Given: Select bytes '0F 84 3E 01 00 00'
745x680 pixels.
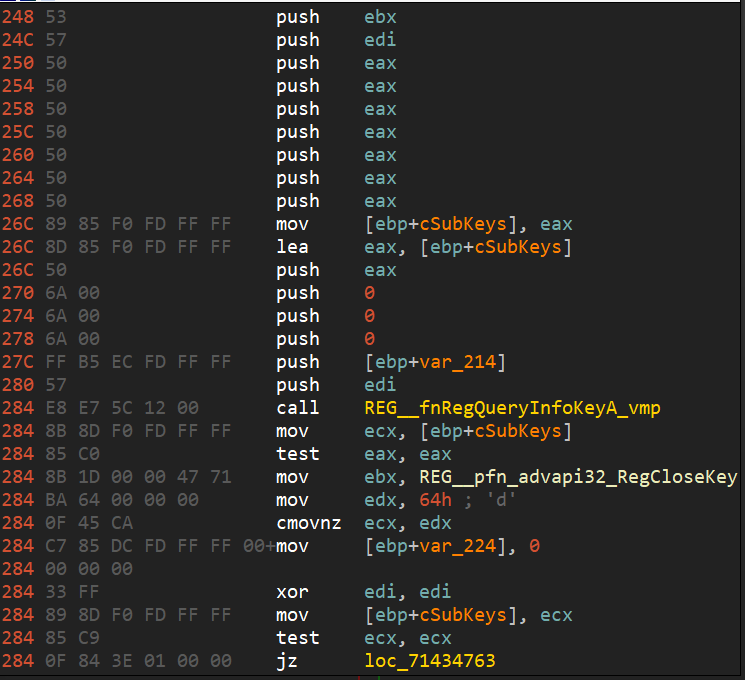Looking at the screenshot, I should (138, 661).
